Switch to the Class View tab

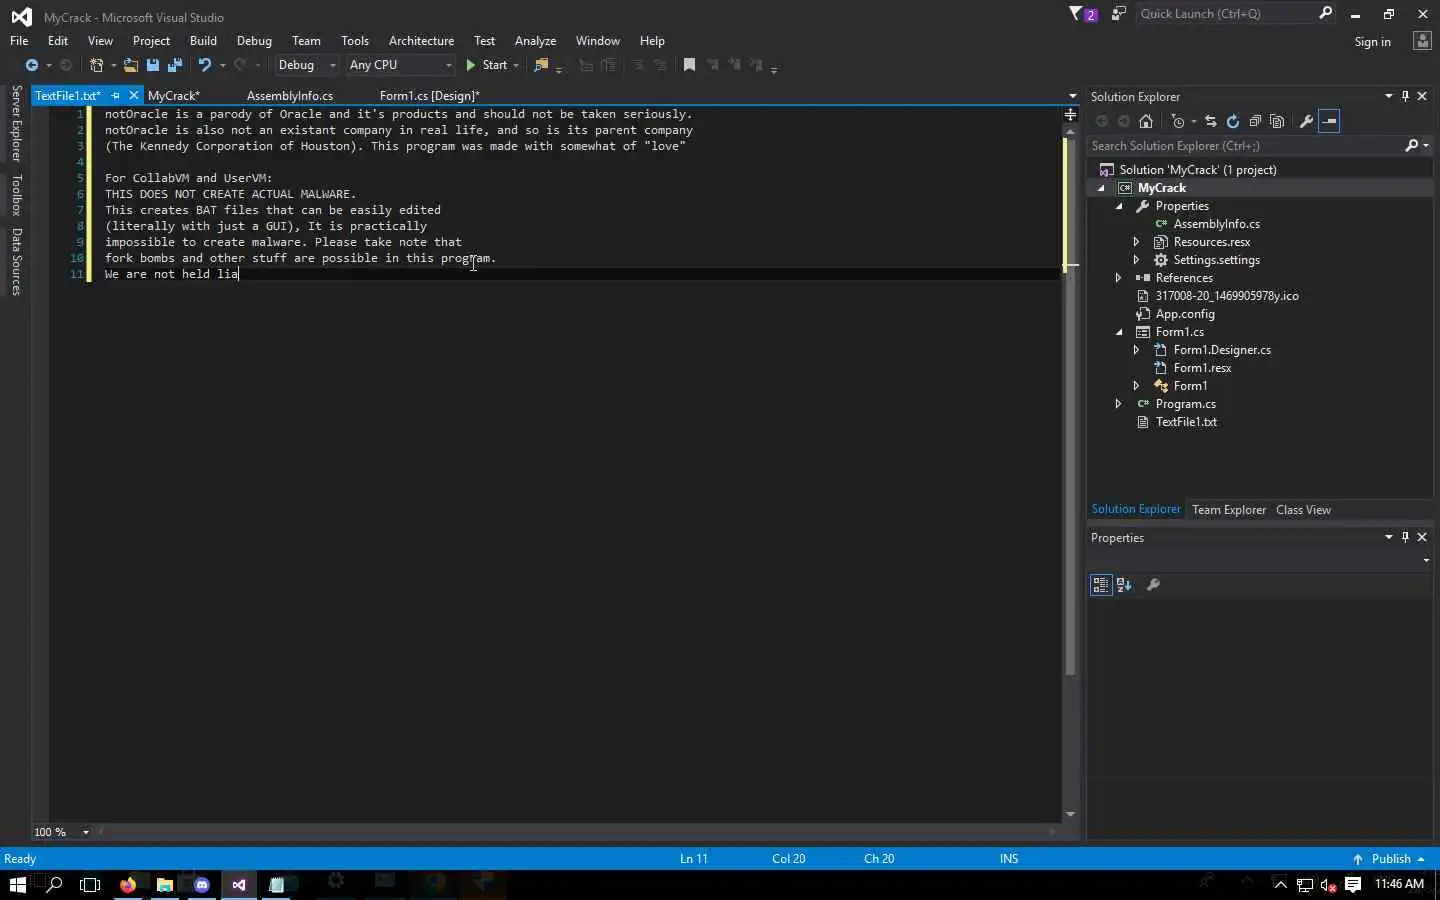1303,510
